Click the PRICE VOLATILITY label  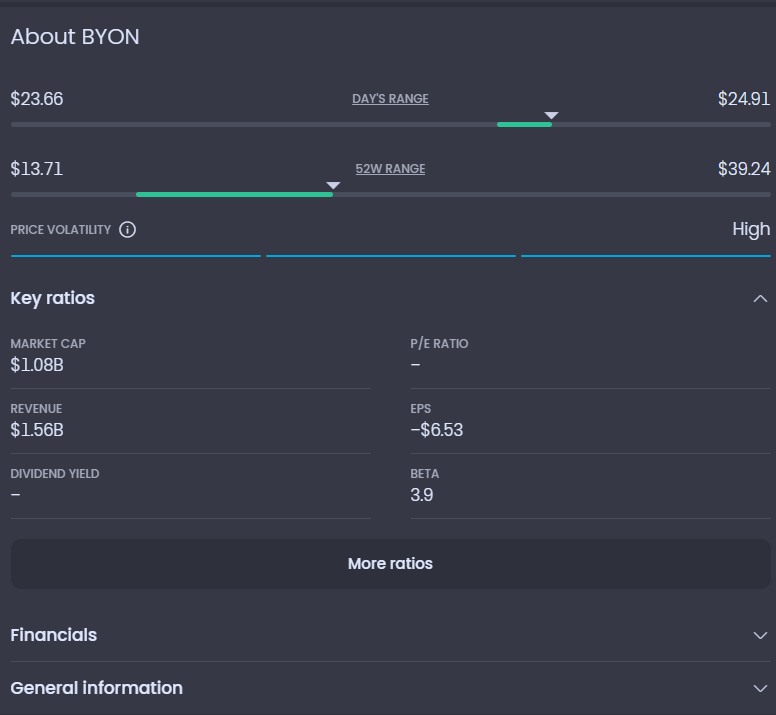(x=61, y=230)
